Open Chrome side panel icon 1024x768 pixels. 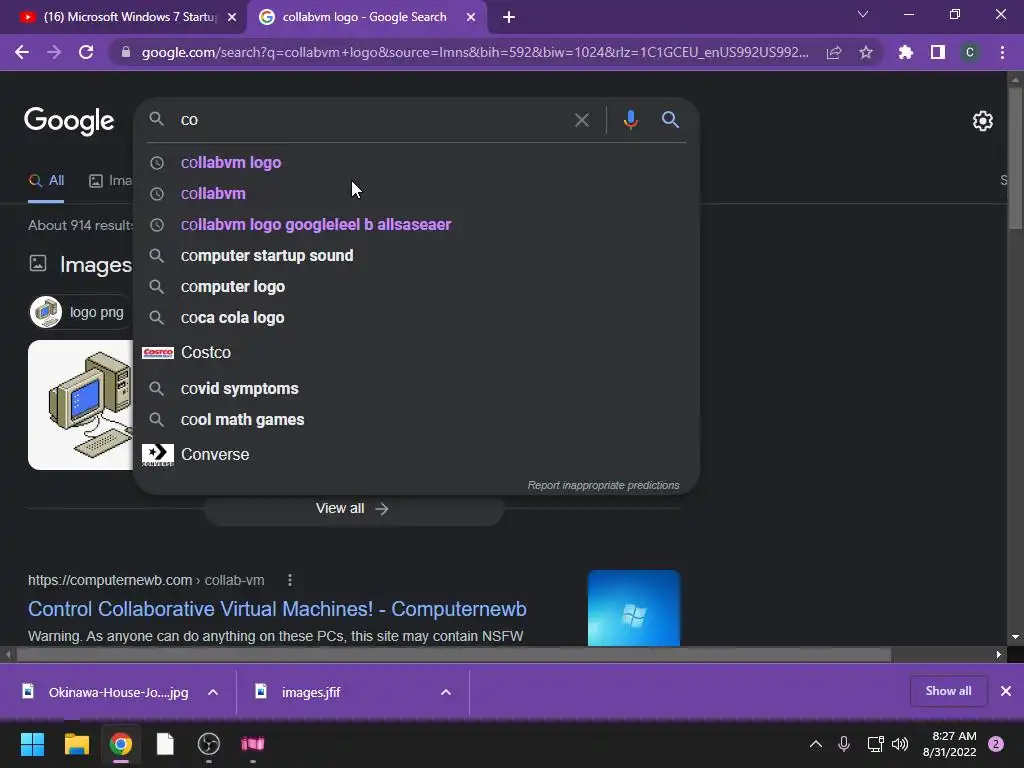[x=938, y=52]
